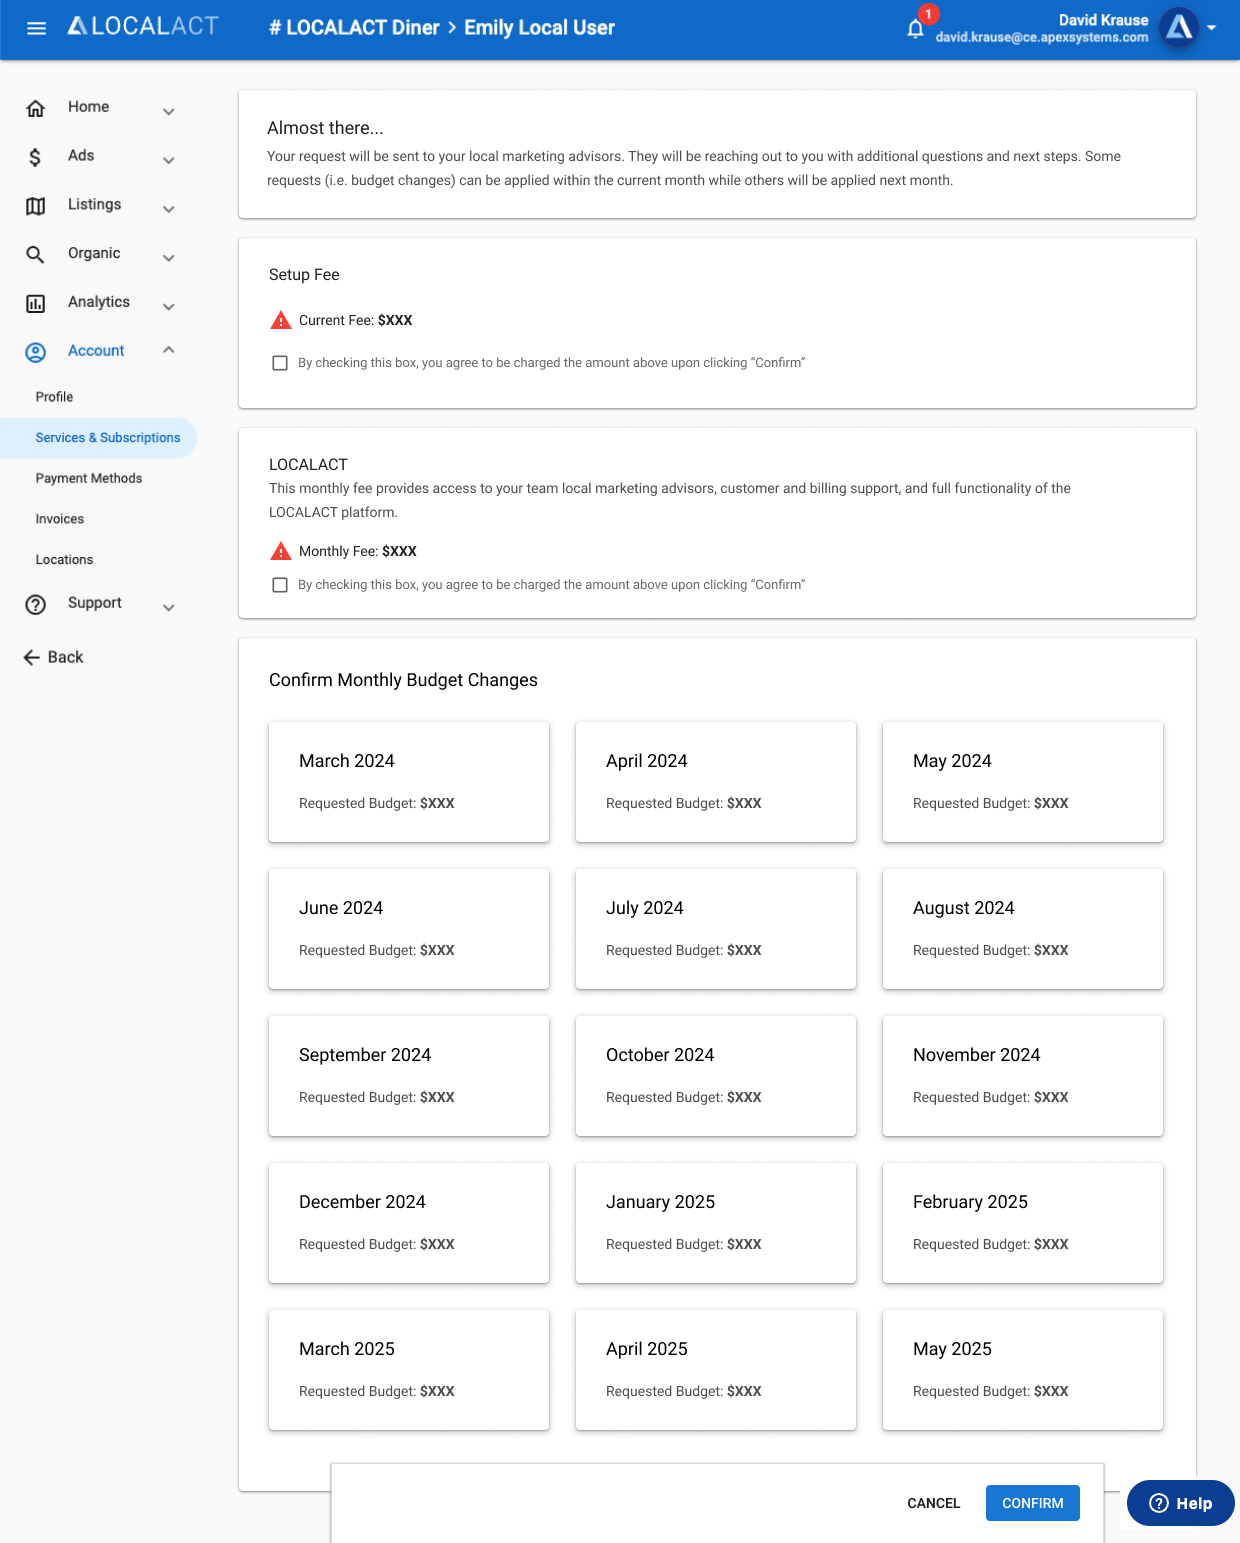Click the Analytics chart icon

coord(35,304)
